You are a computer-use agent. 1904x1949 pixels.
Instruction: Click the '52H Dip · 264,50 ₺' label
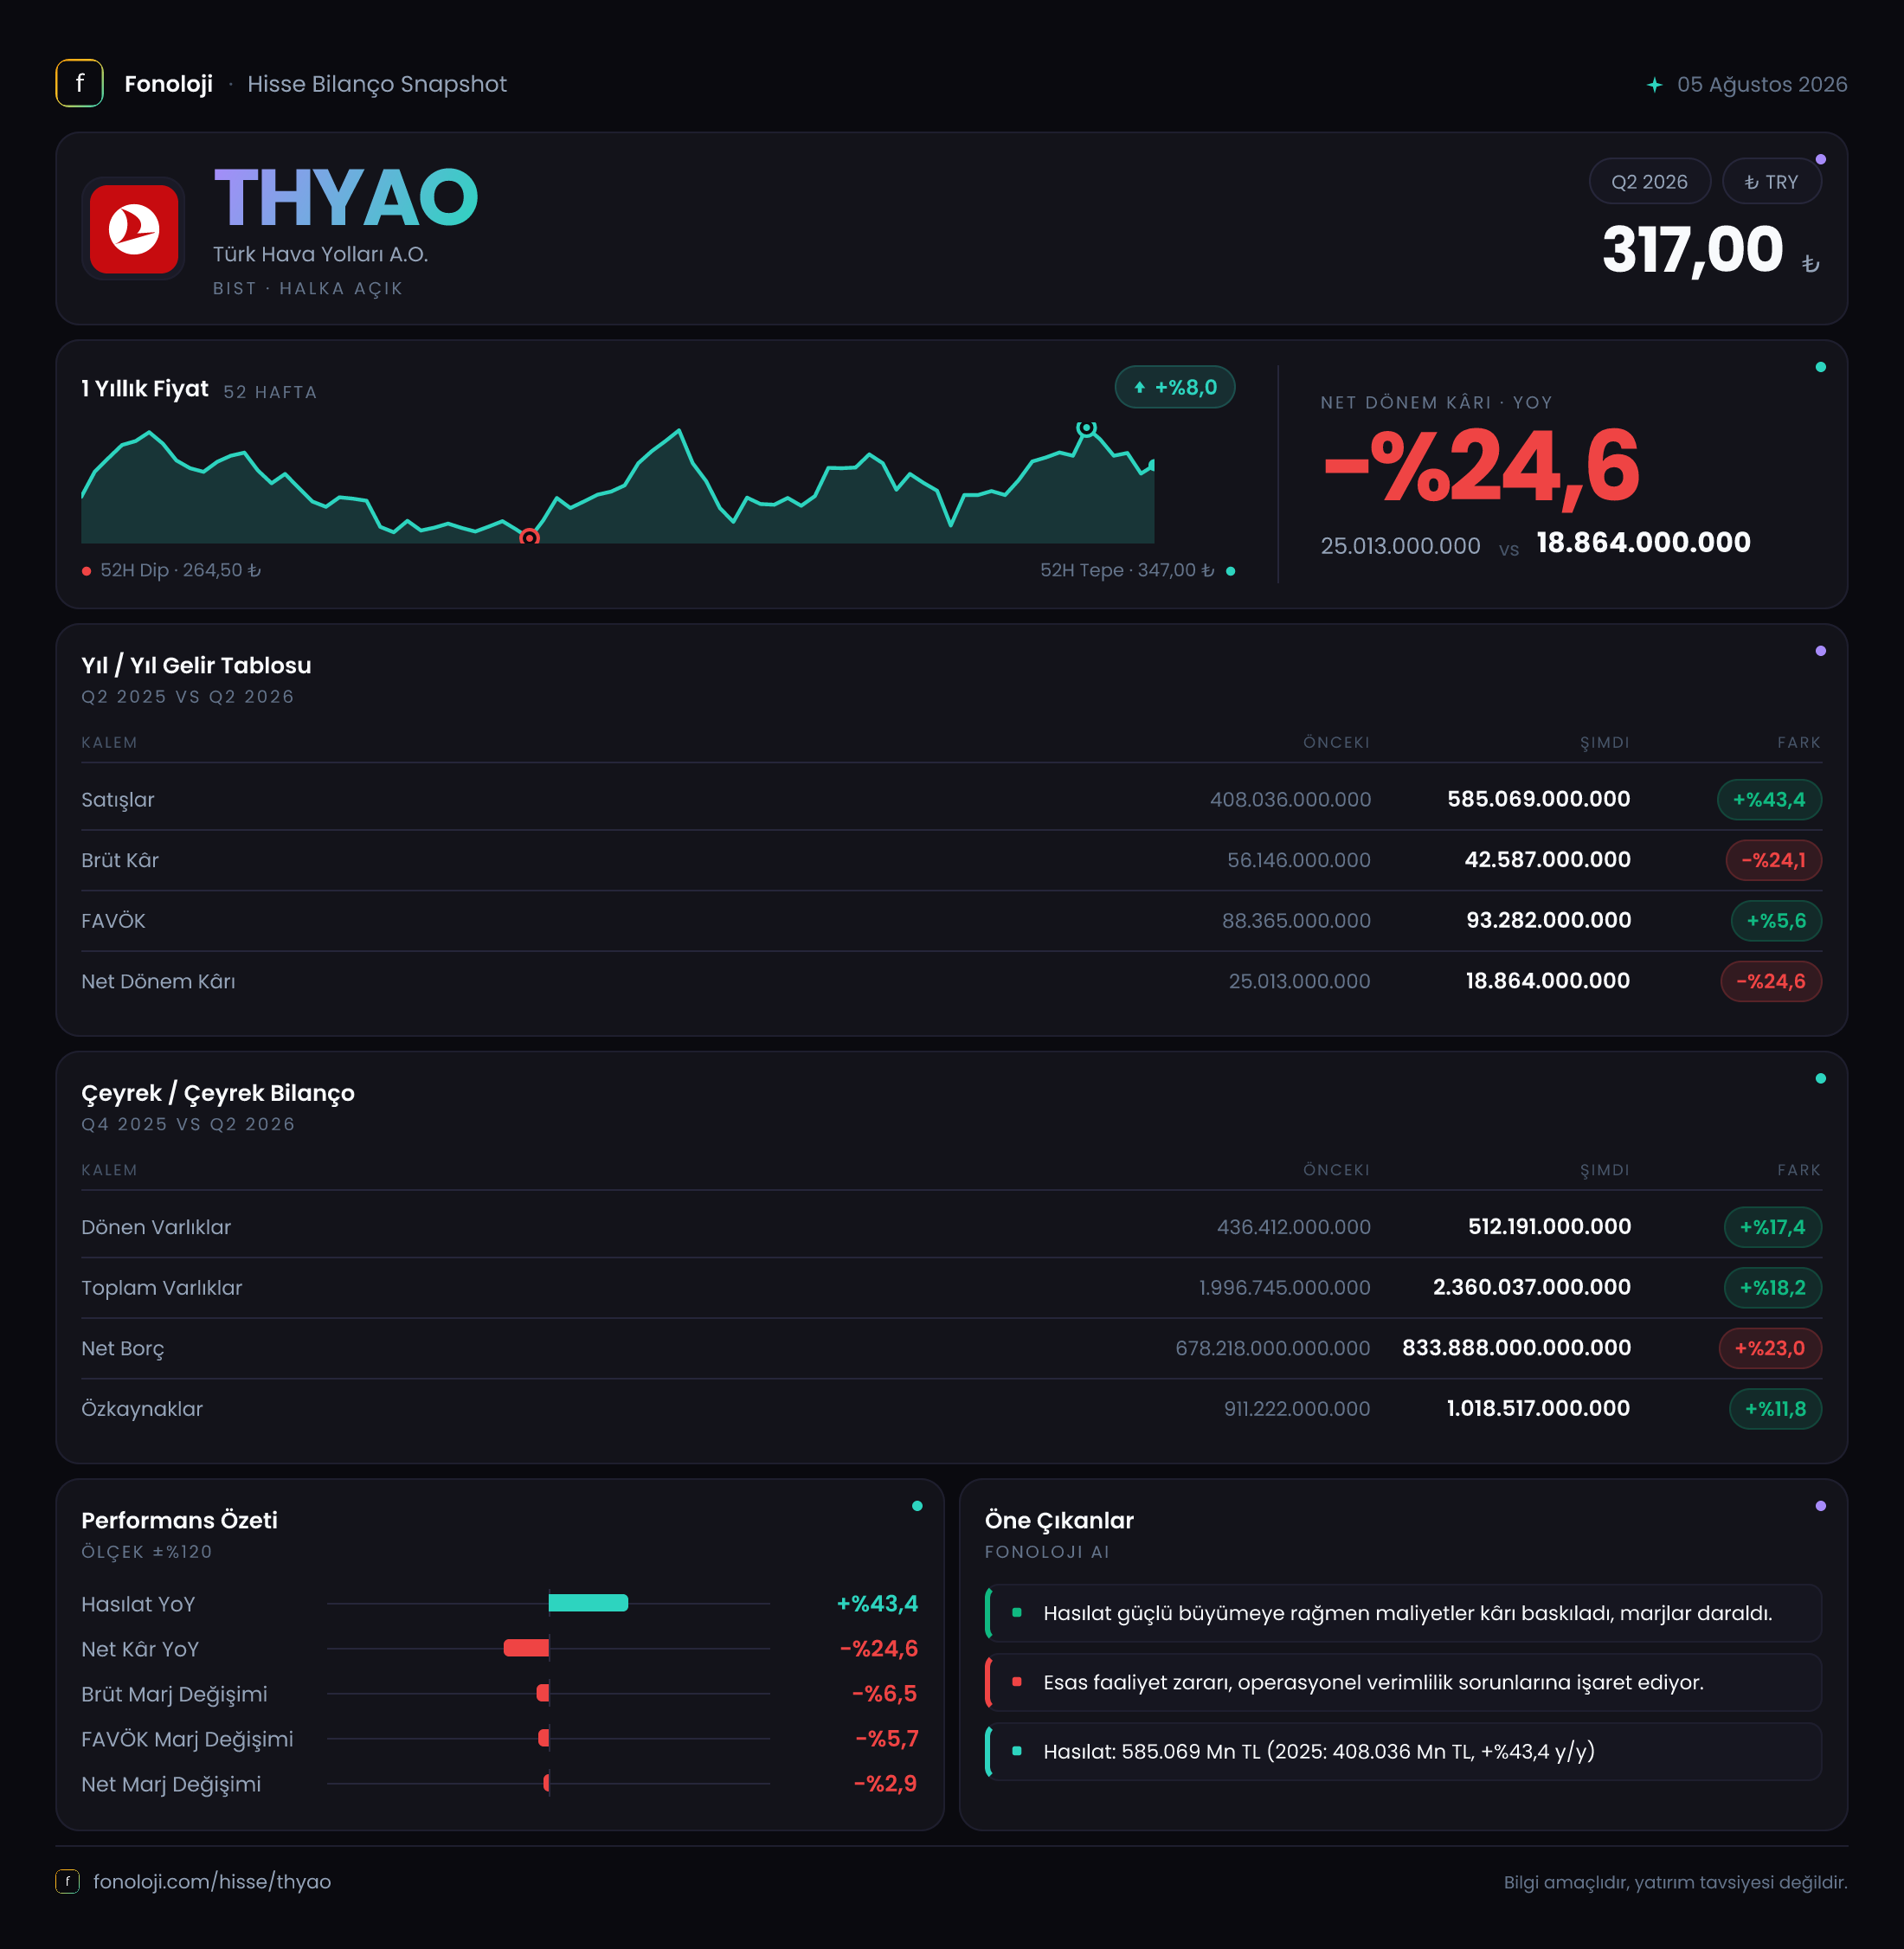(180, 570)
